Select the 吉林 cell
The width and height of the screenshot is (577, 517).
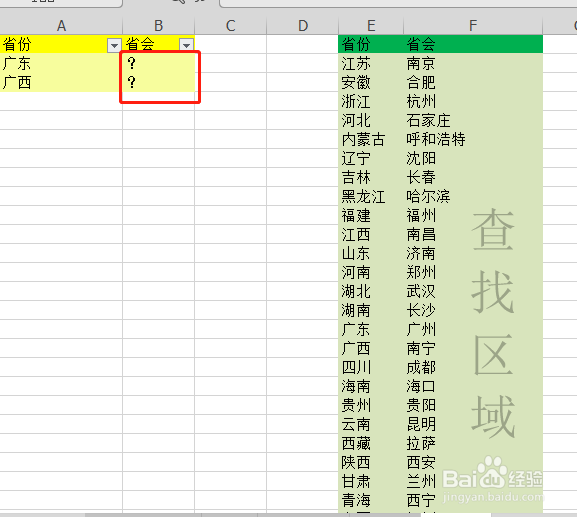coord(371,177)
